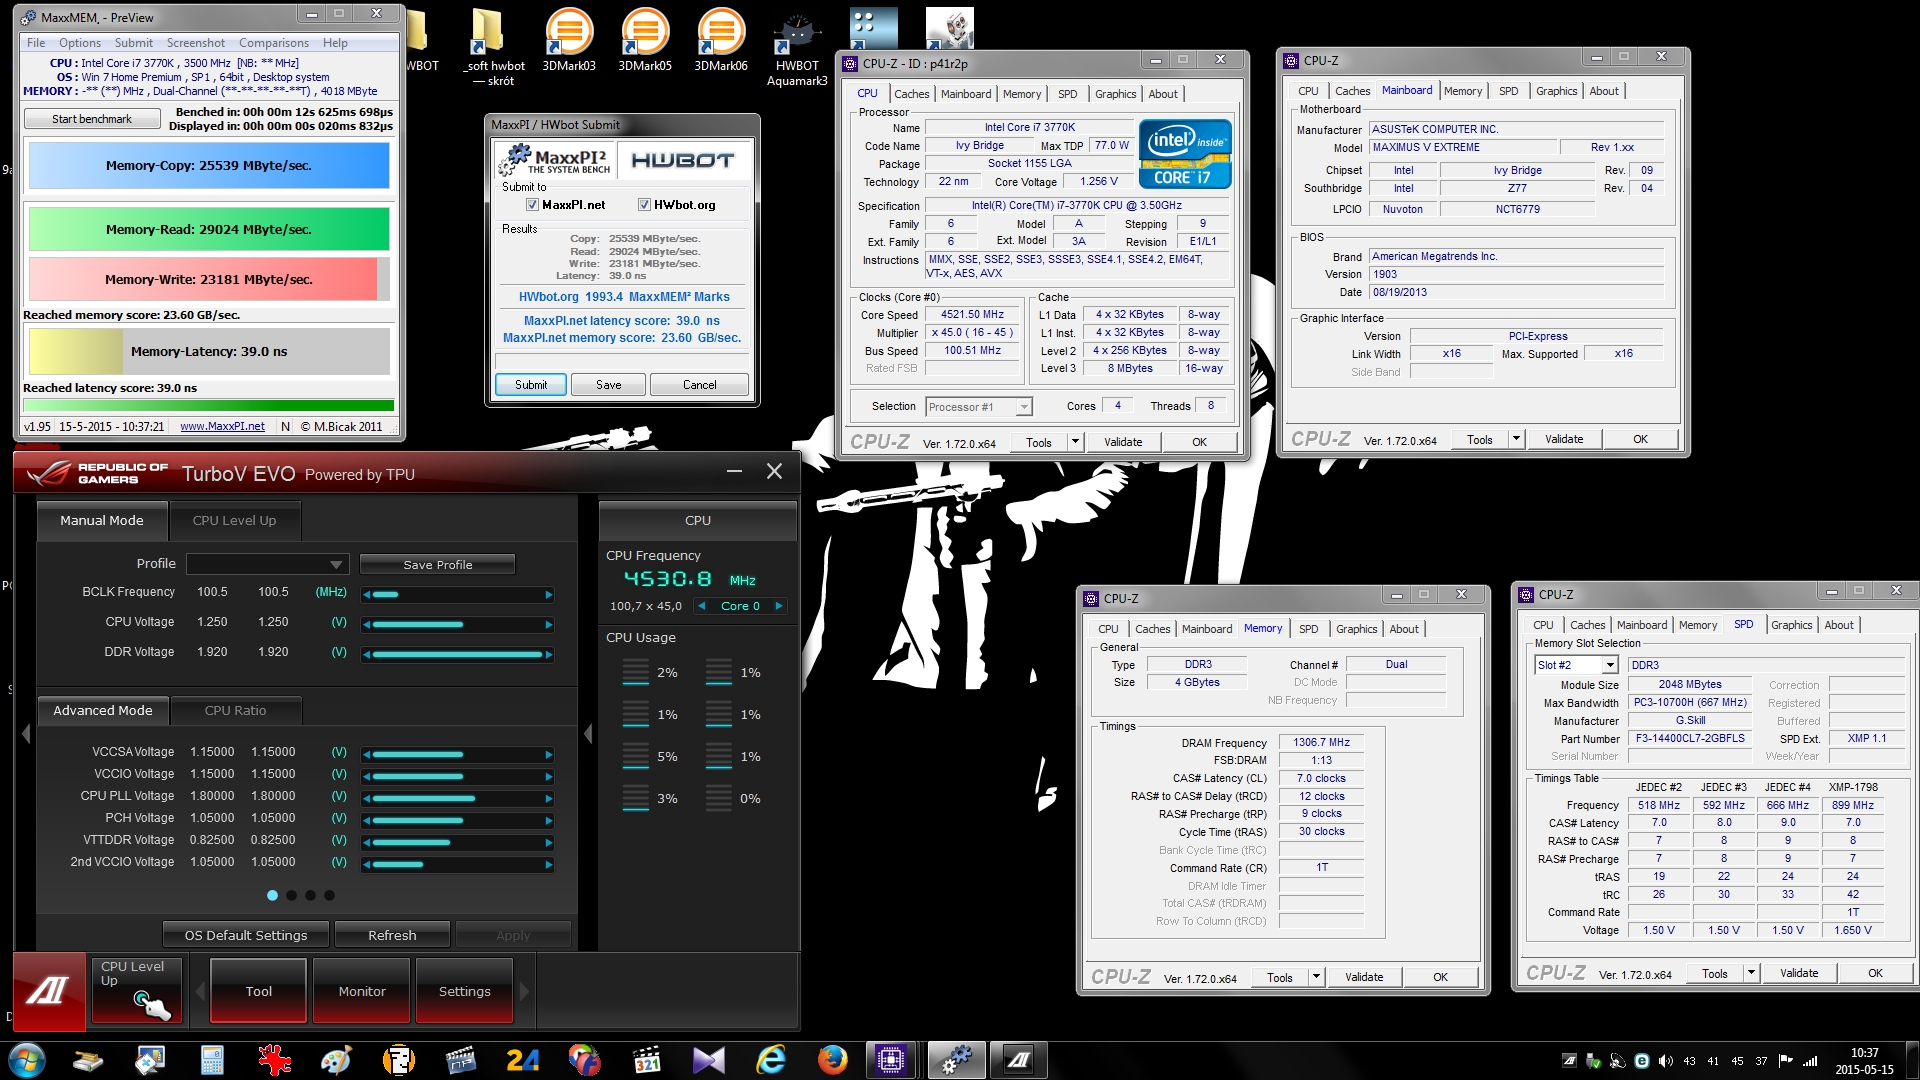
Task: Switch to Caches tab in CPU-Z ID window
Action: (x=911, y=94)
